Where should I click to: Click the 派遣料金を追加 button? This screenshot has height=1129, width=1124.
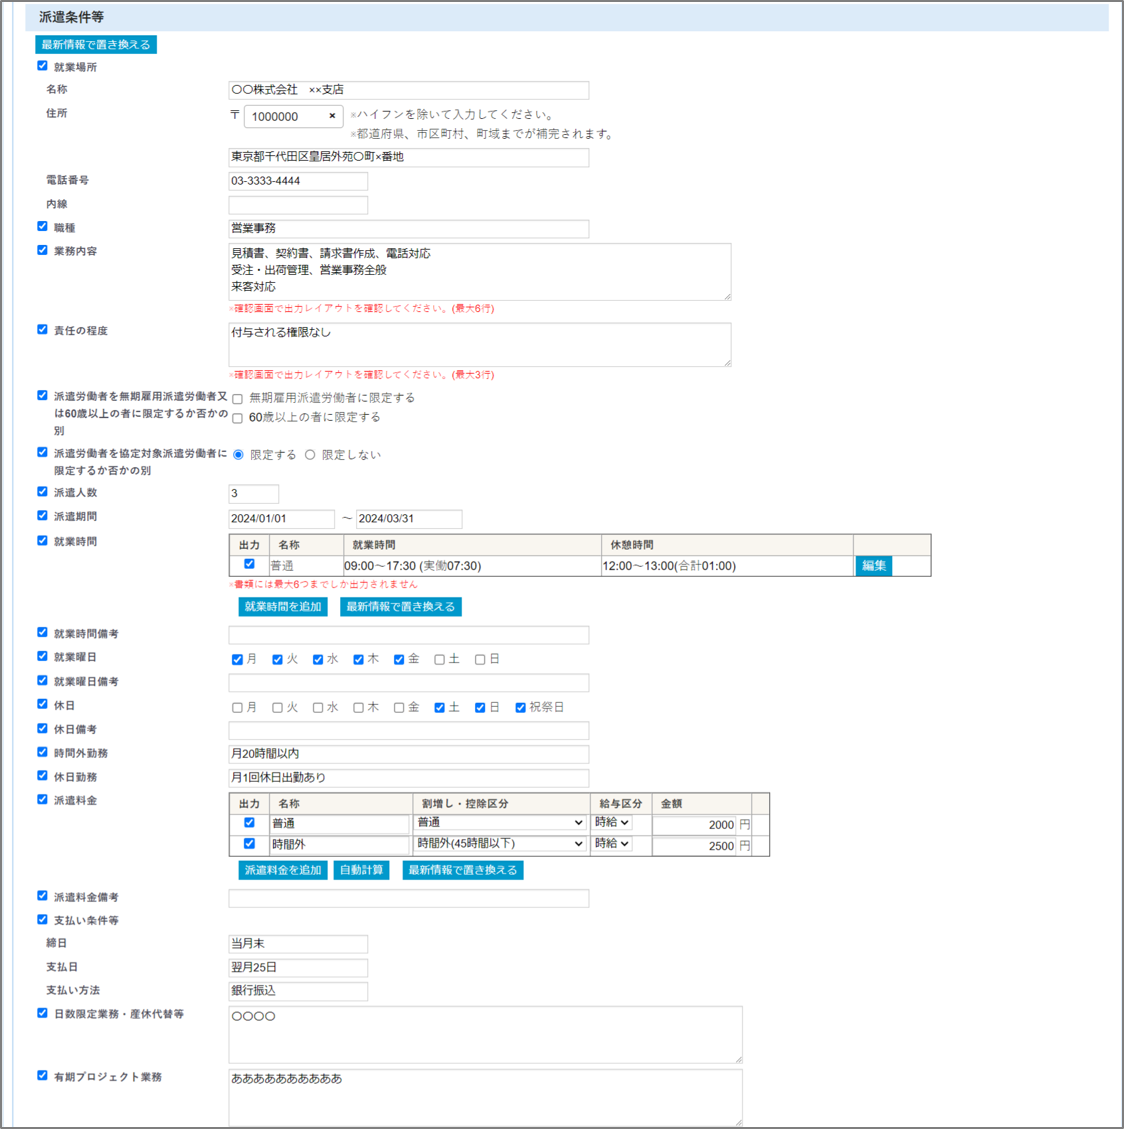click(283, 871)
